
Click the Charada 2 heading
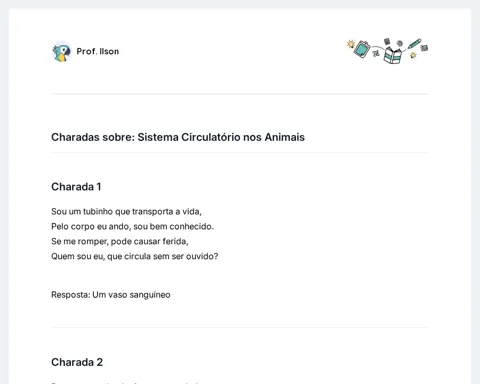click(77, 362)
